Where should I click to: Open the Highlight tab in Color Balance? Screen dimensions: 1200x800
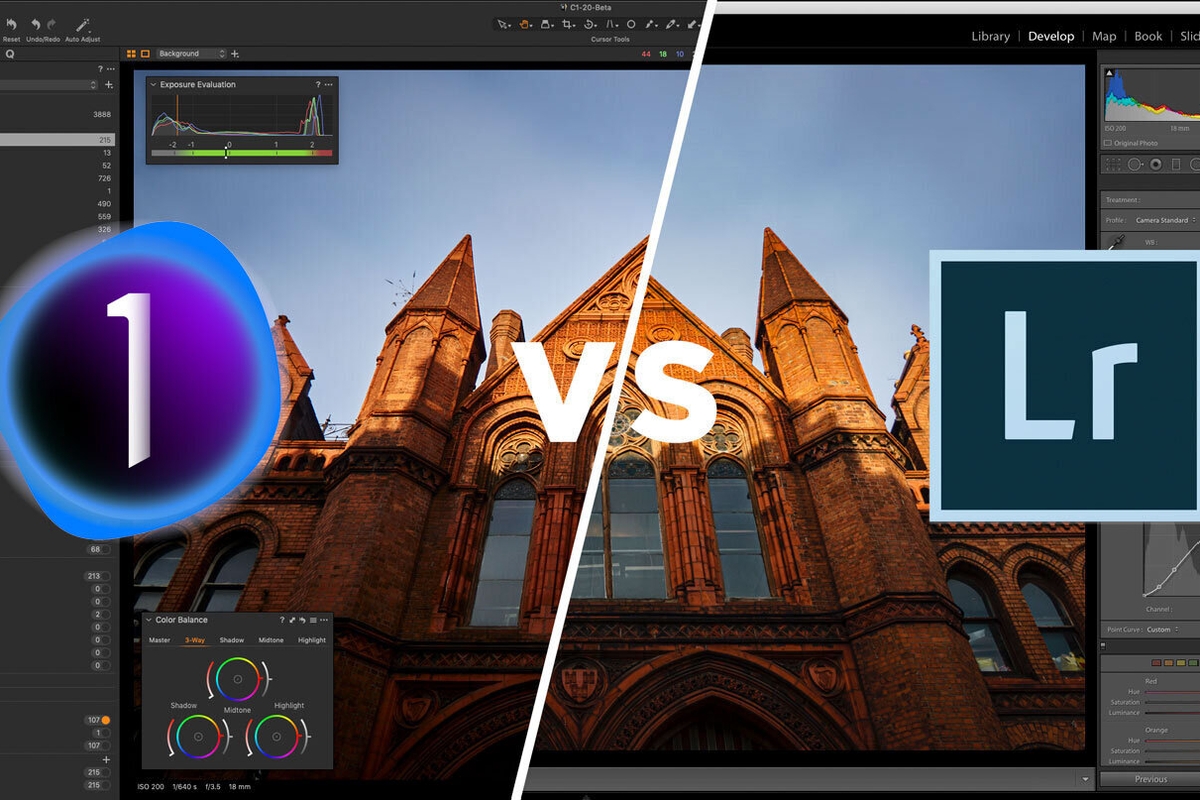[312, 640]
